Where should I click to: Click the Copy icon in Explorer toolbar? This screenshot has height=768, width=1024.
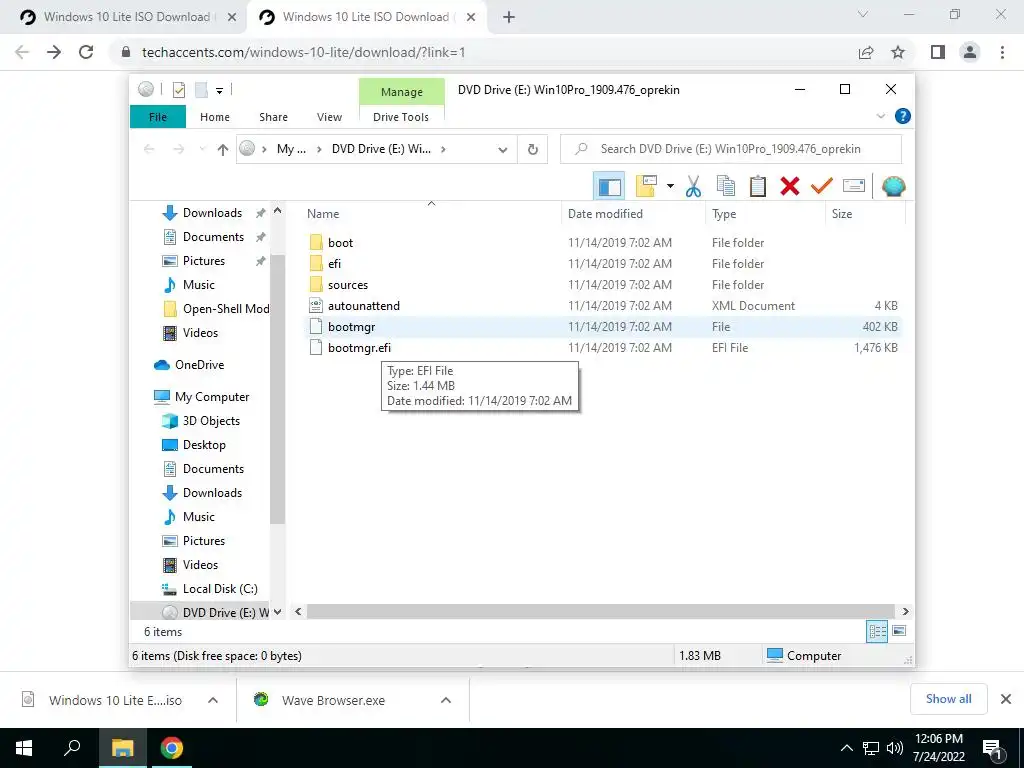(x=726, y=186)
